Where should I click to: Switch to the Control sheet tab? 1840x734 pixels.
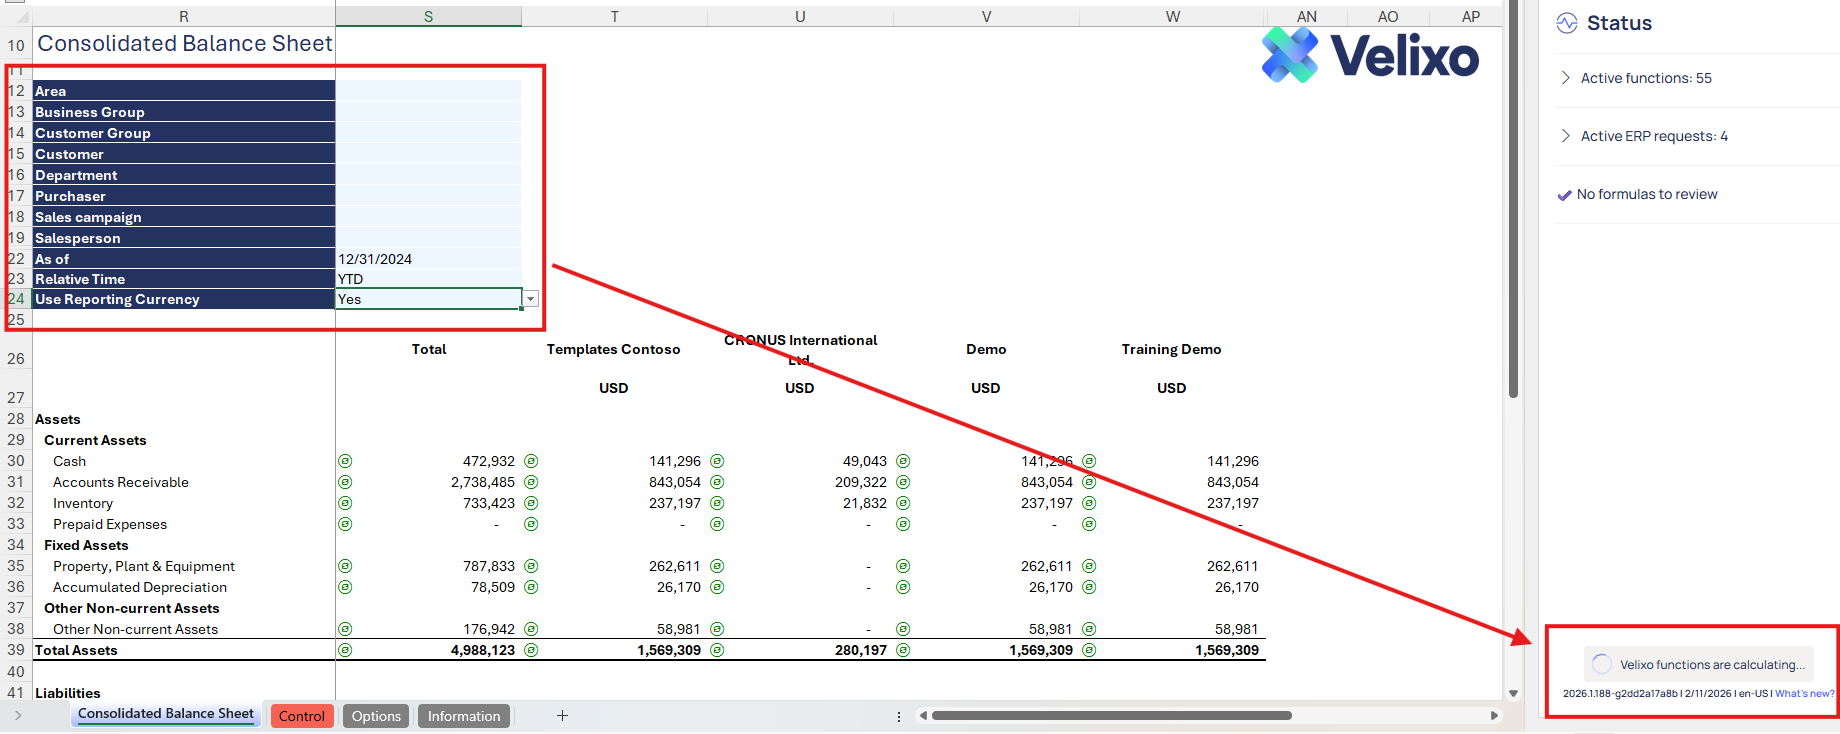(x=302, y=716)
